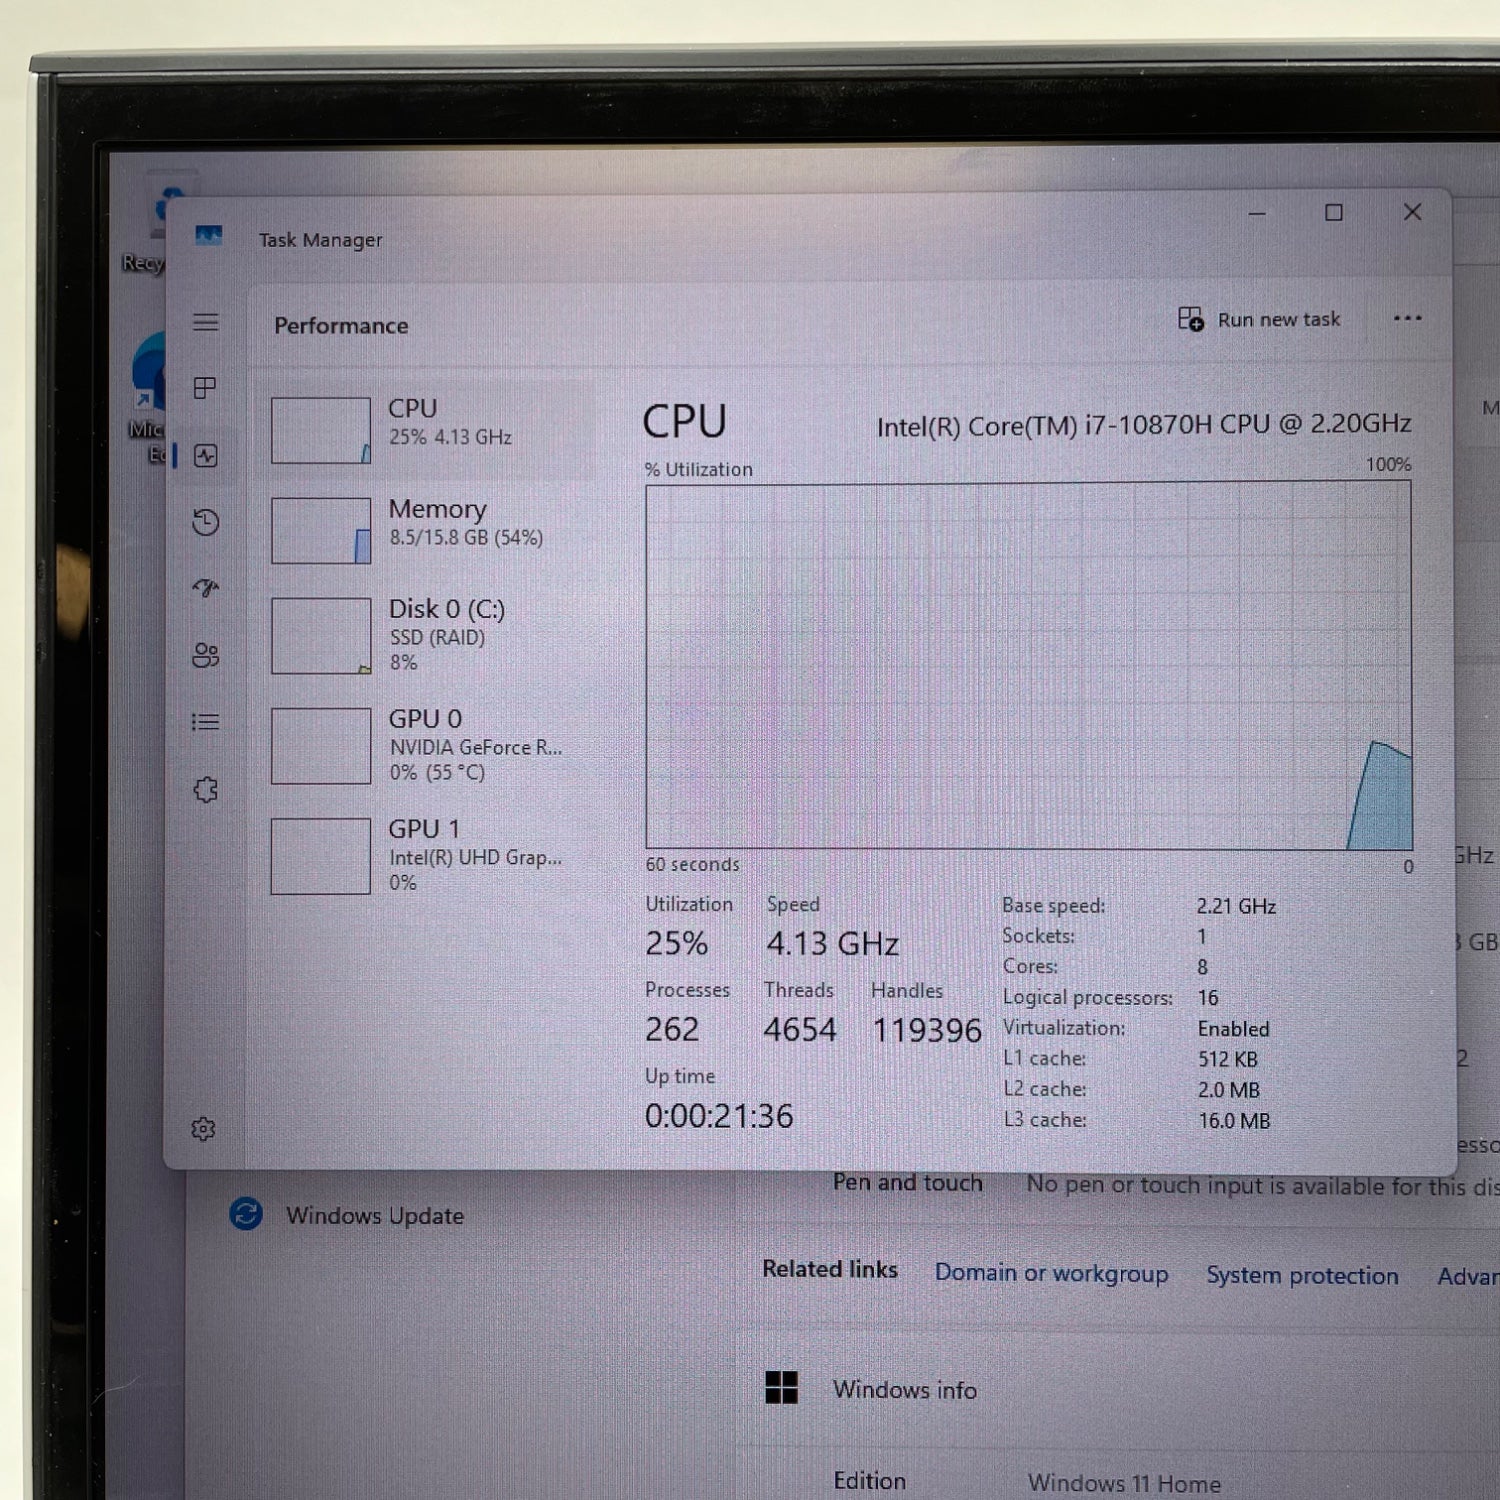Close the Task Manager window
Viewport: 1500px width, 1500px height.
[x=1412, y=212]
